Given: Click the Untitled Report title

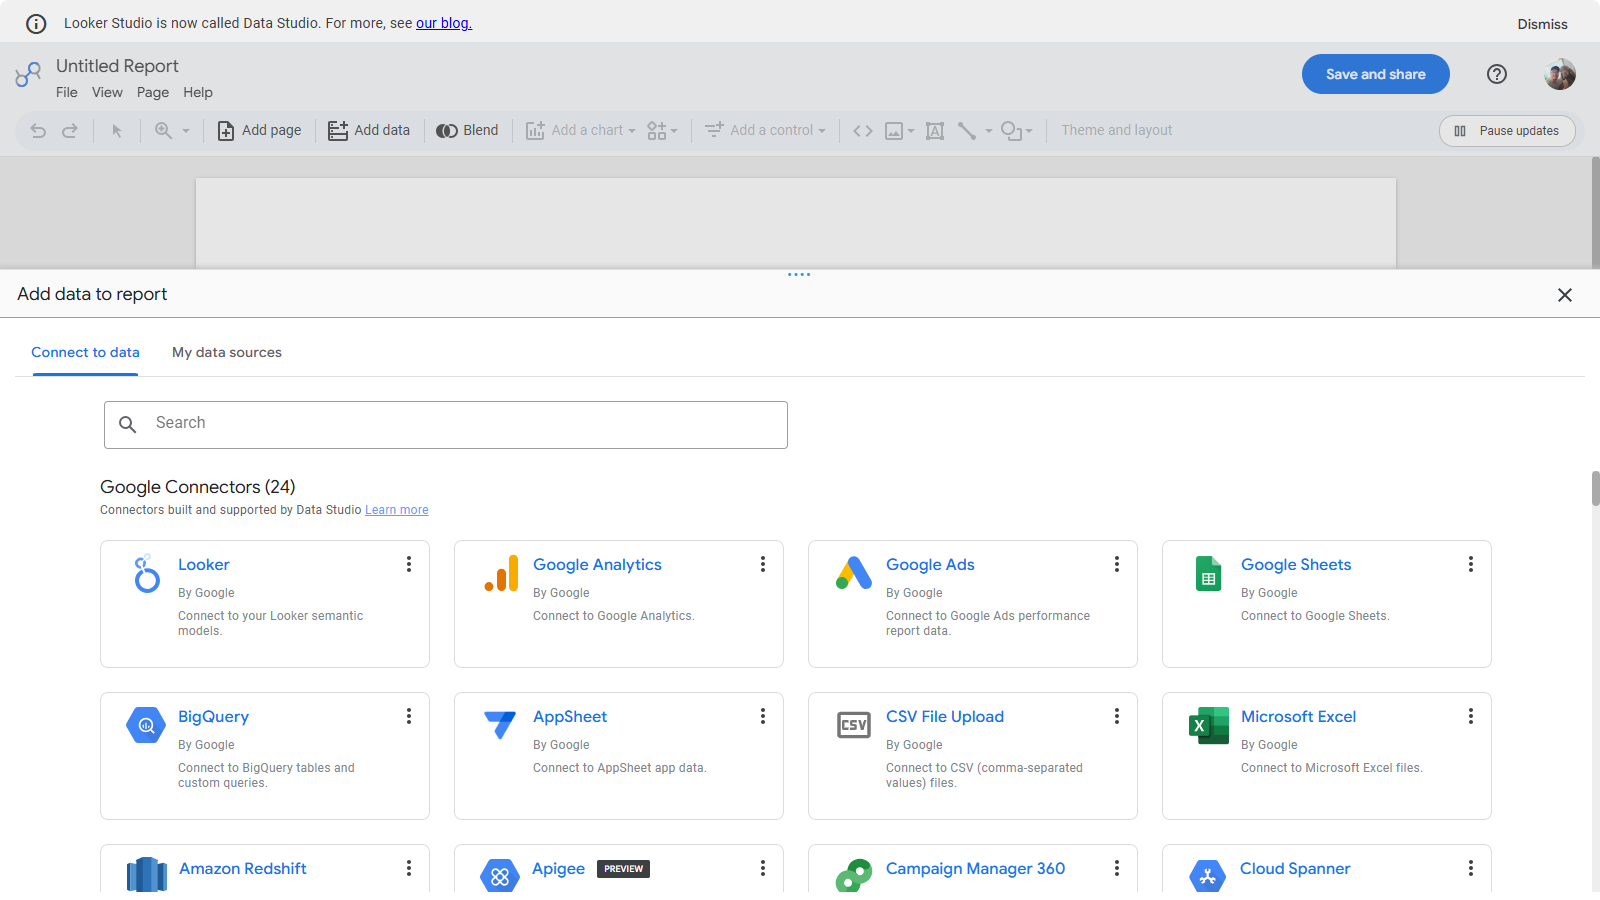Looking at the screenshot, I should (117, 66).
